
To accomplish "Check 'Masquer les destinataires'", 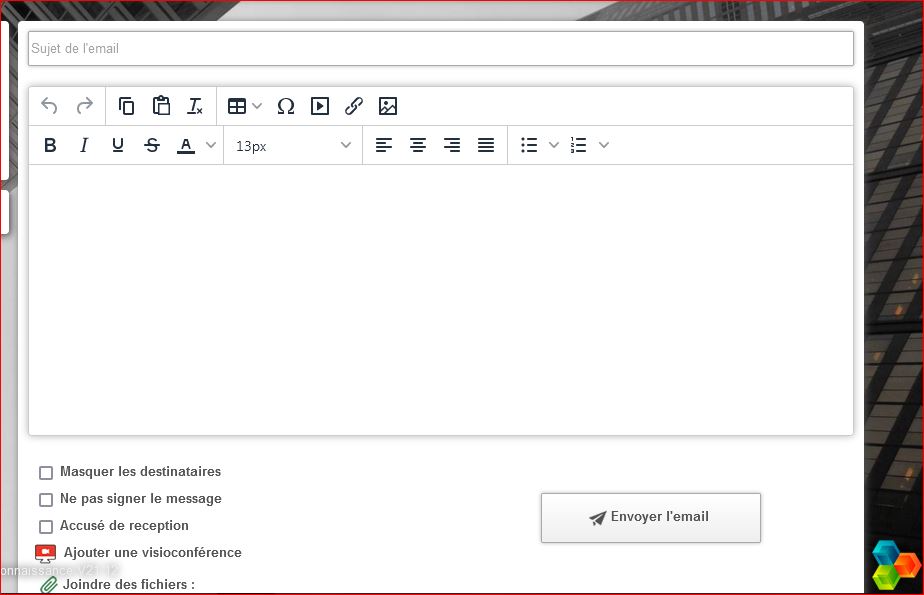I will tap(46, 472).
